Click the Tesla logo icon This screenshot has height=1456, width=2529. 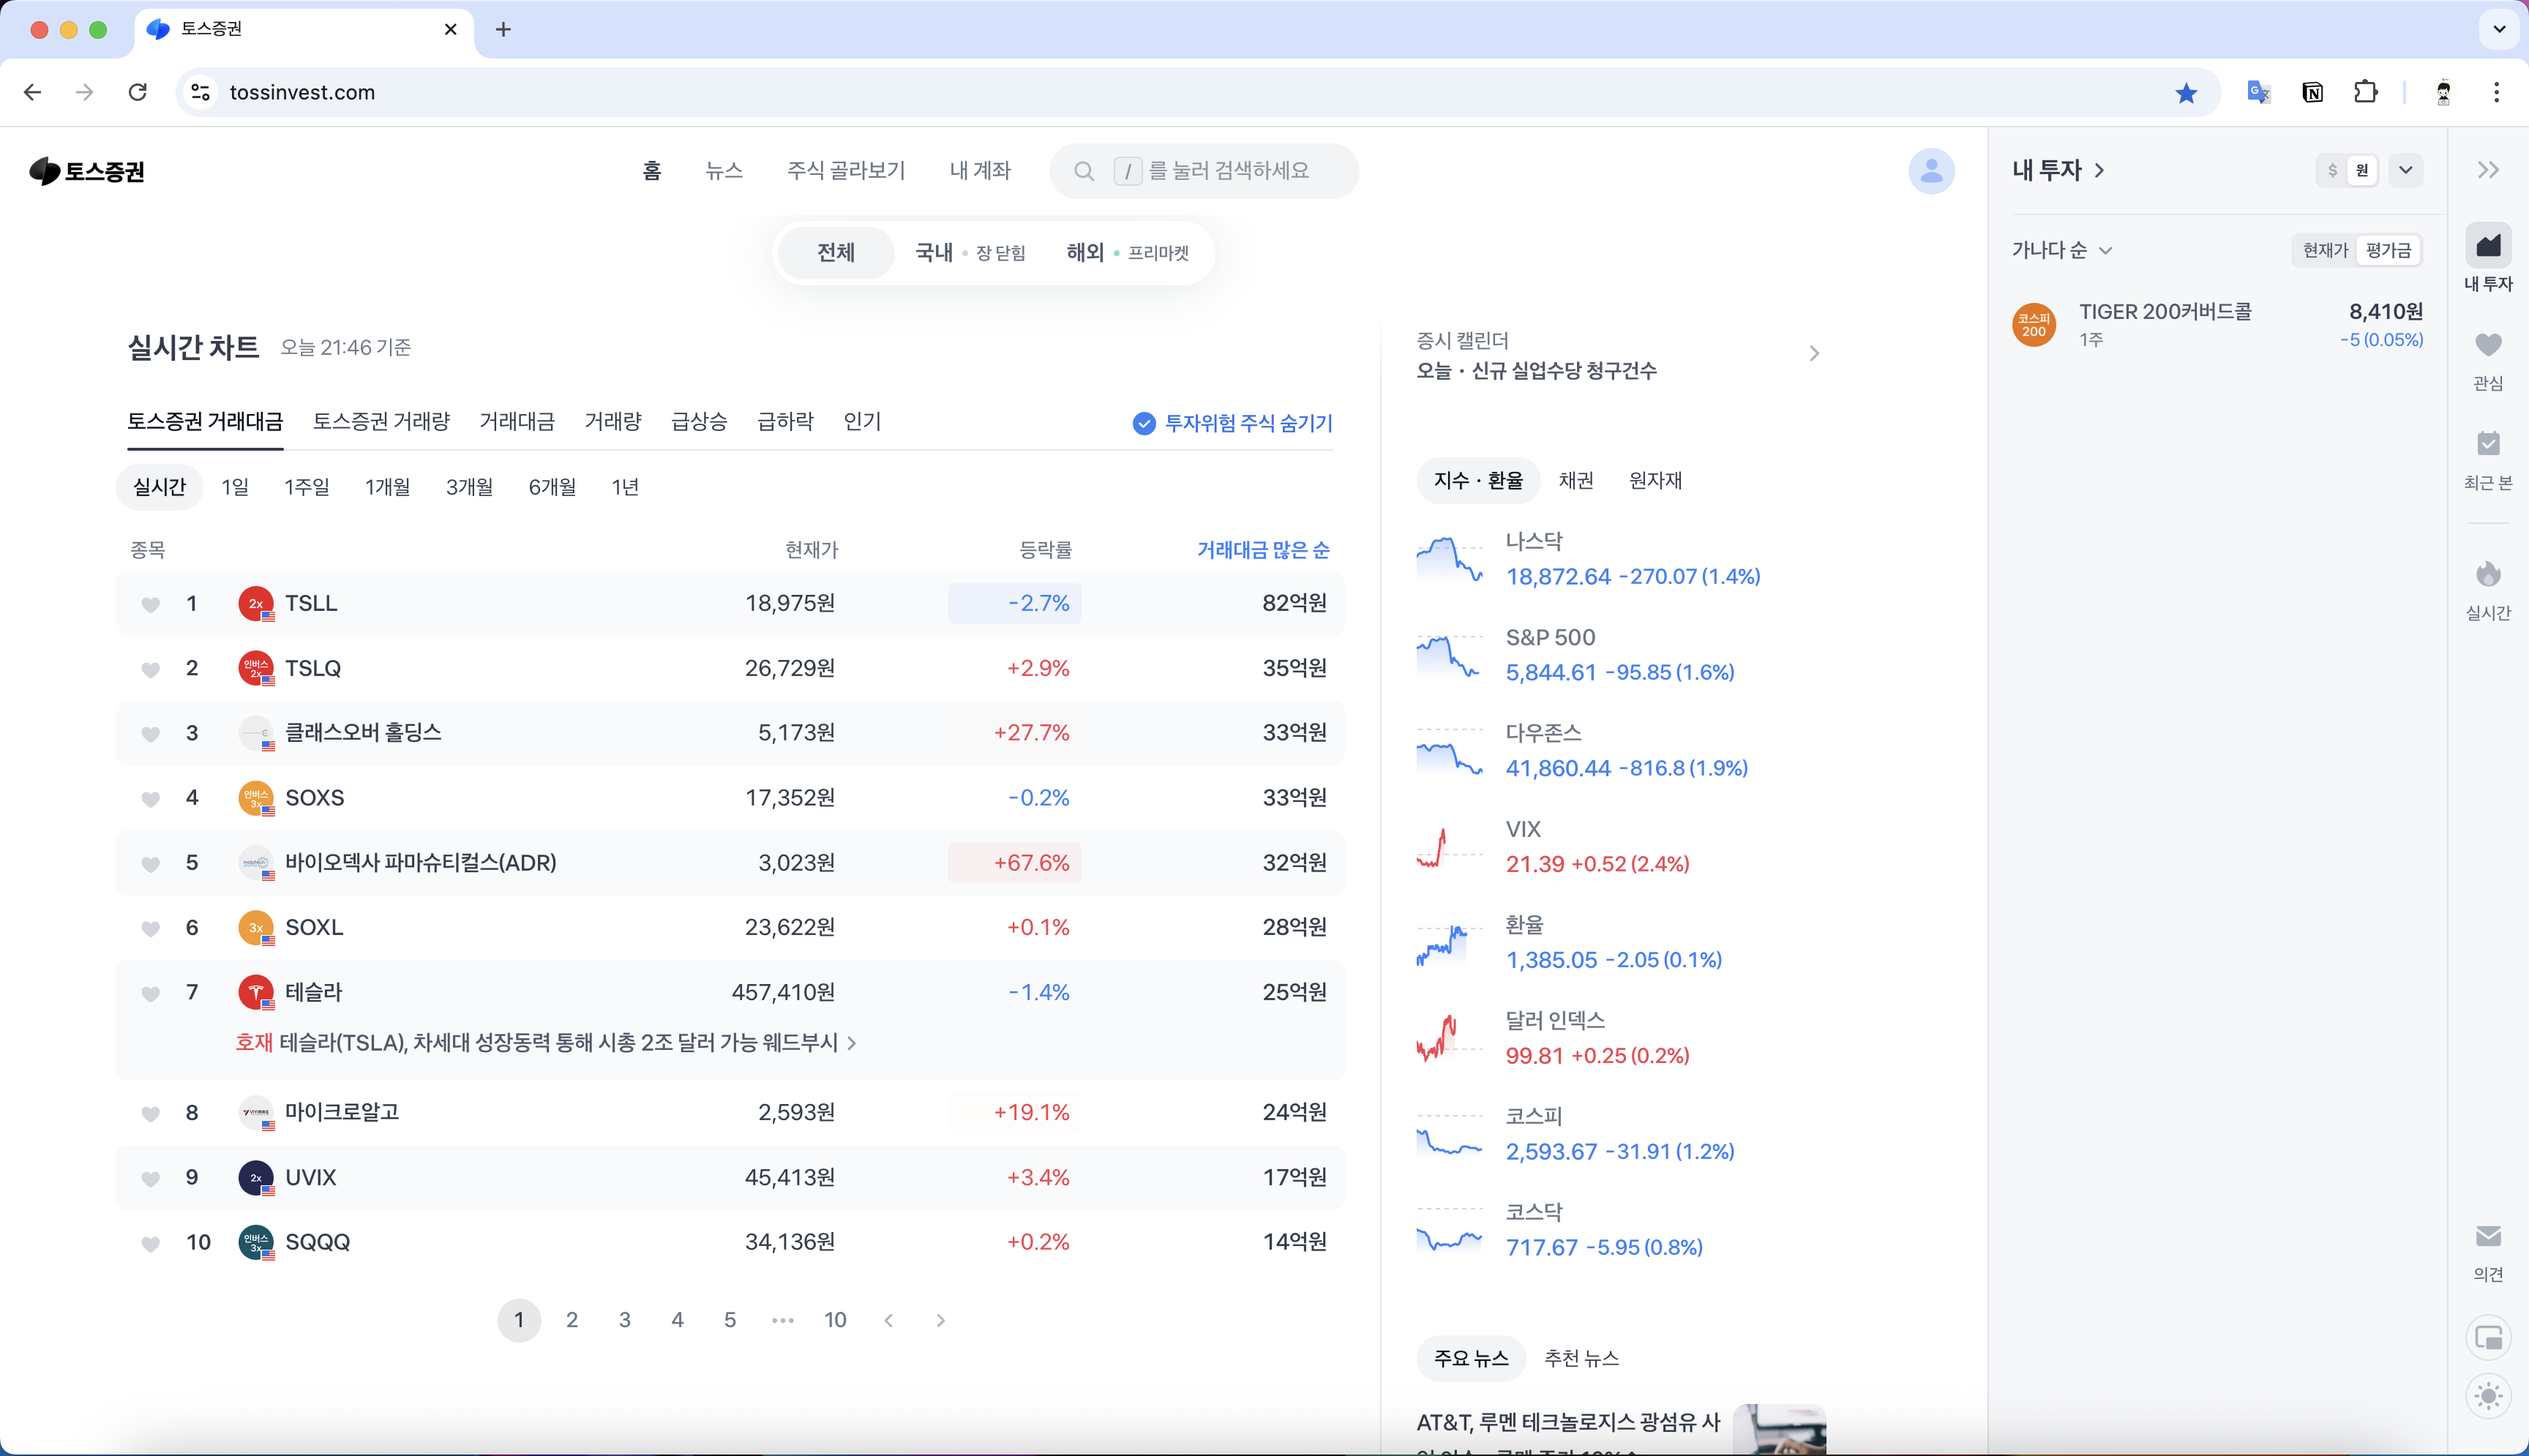(x=256, y=993)
